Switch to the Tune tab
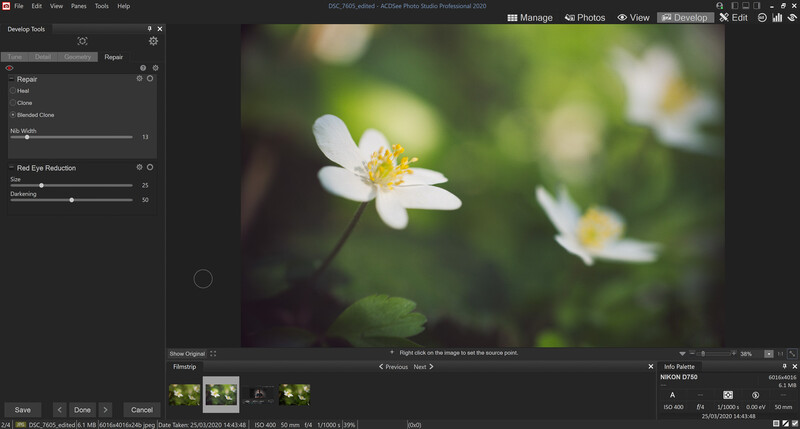800x429 pixels. click(15, 57)
